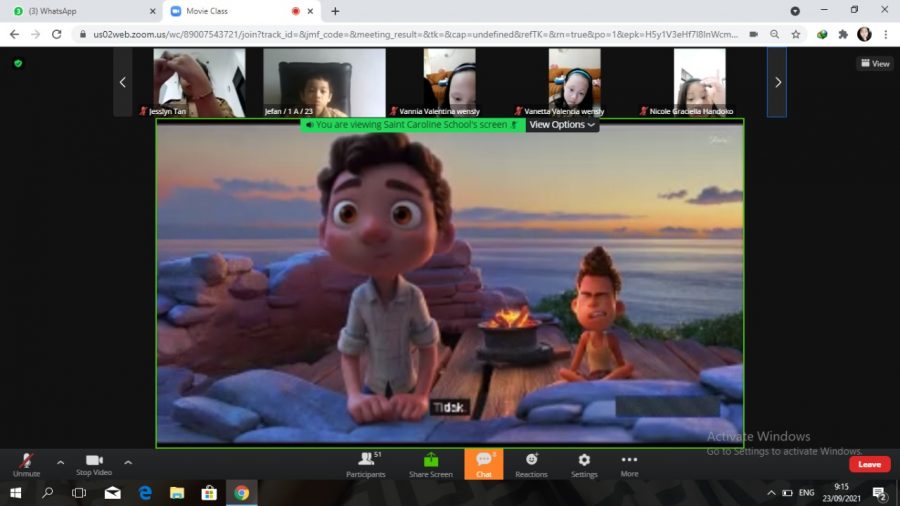Open the View Options dropdown
This screenshot has width=900, height=506.
(562, 125)
